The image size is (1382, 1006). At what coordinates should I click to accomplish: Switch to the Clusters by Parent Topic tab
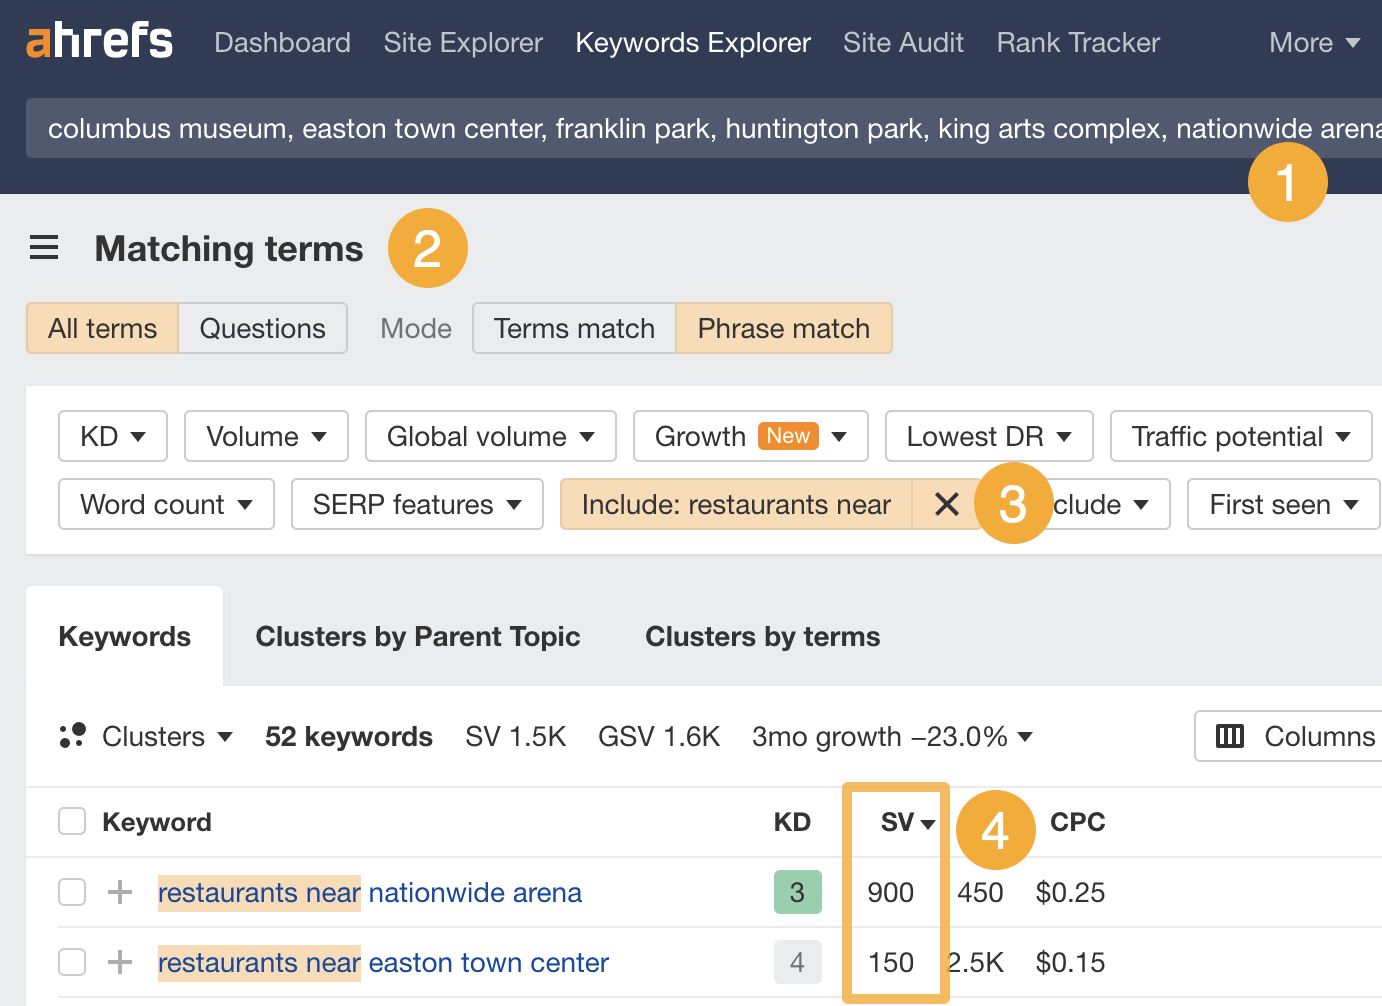[418, 636]
